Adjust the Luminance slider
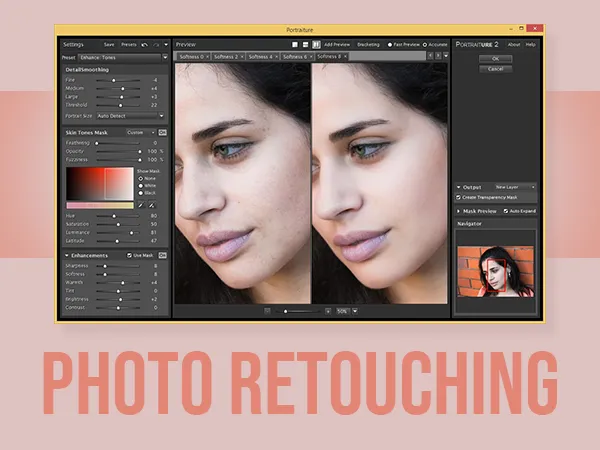This screenshot has height=450, width=600. coord(118,233)
